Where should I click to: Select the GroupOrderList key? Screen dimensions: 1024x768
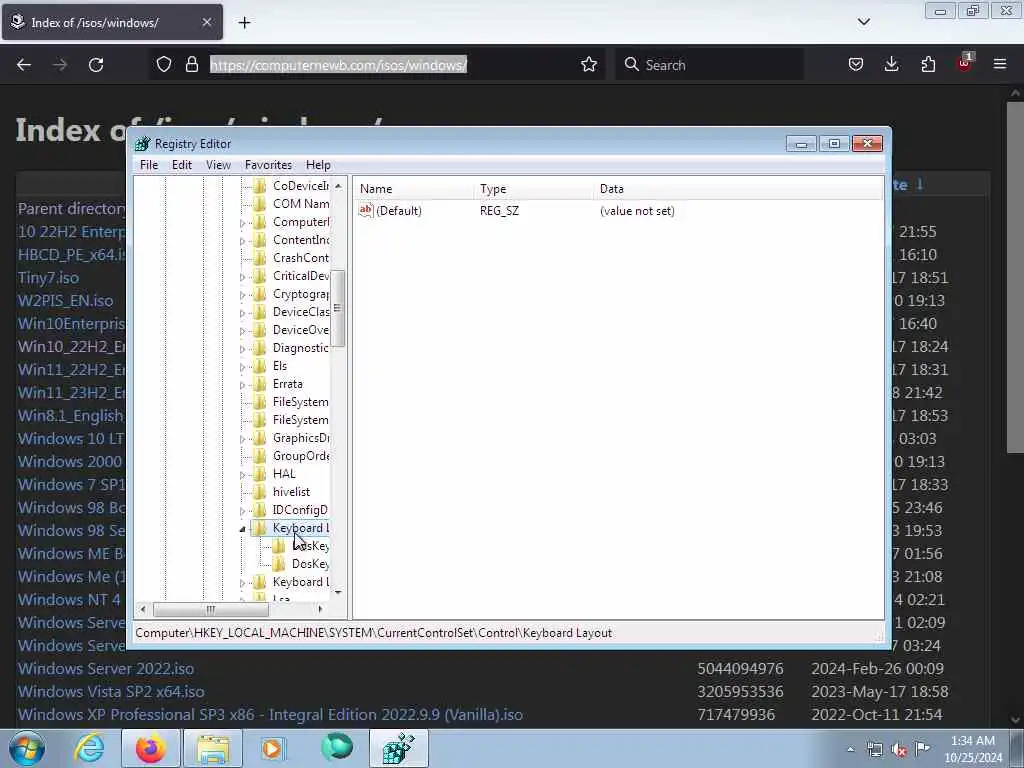pyautogui.click(x=300, y=456)
